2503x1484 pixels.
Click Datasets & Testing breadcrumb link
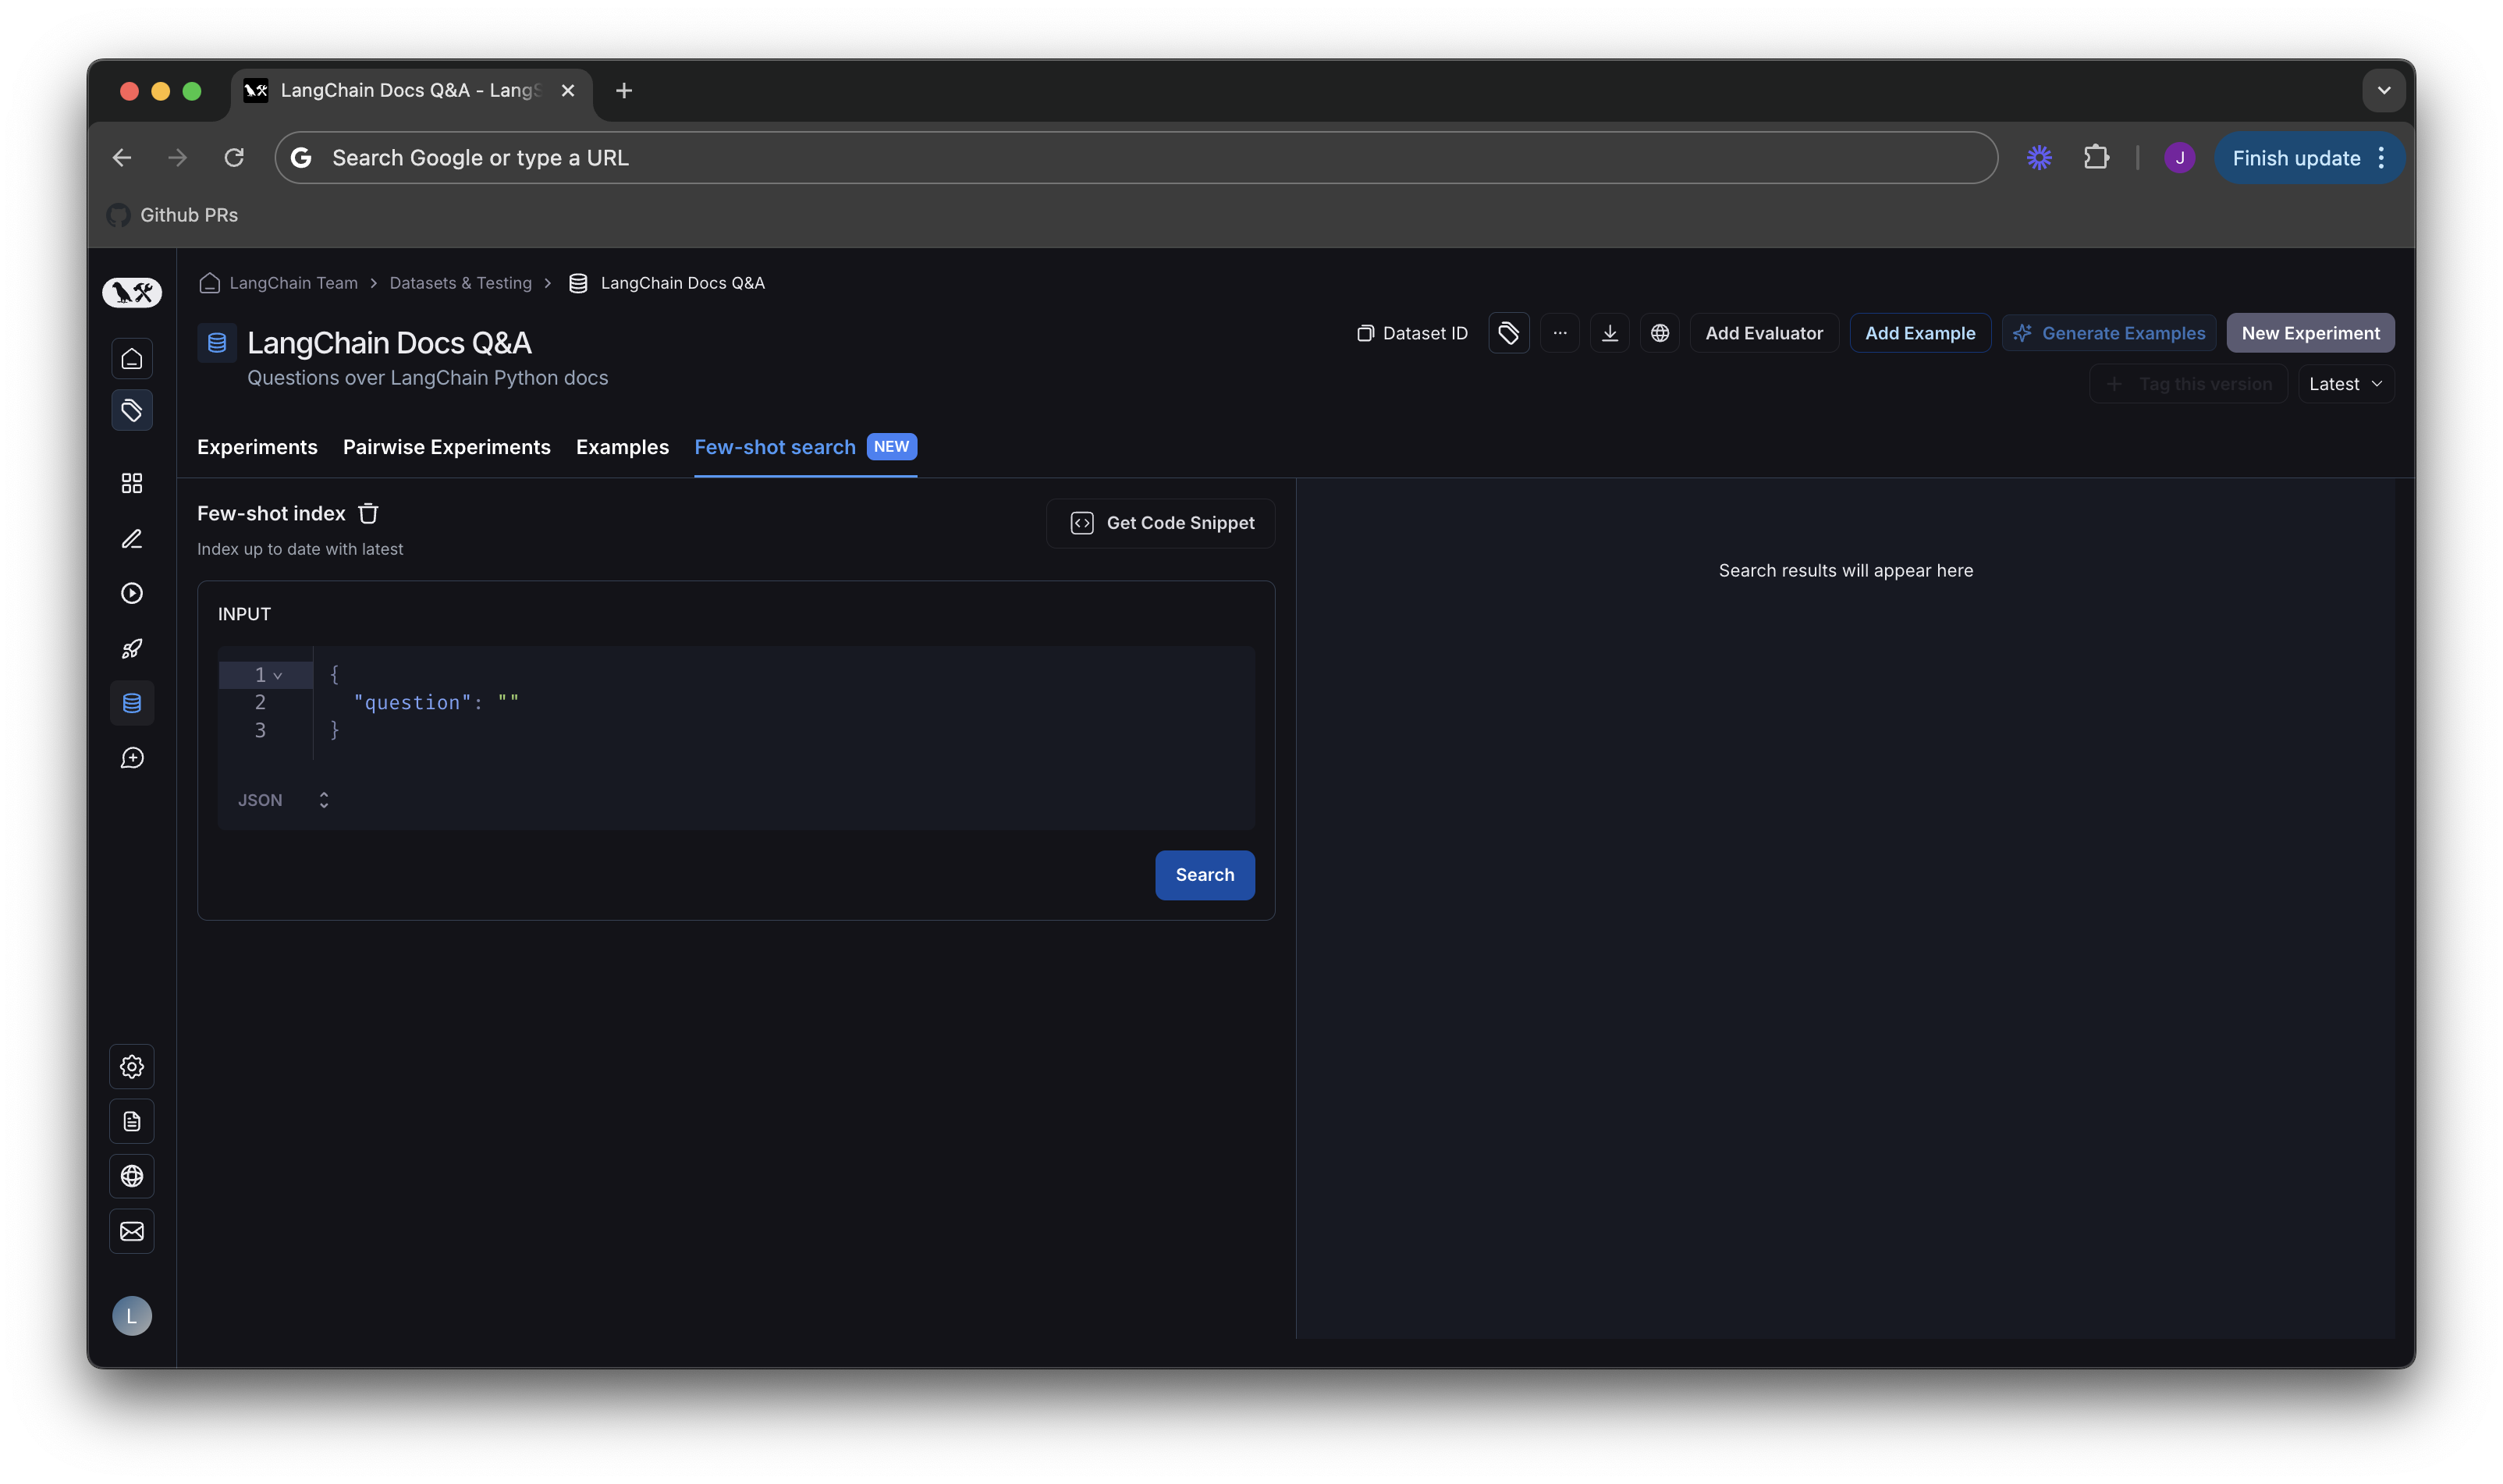point(460,283)
